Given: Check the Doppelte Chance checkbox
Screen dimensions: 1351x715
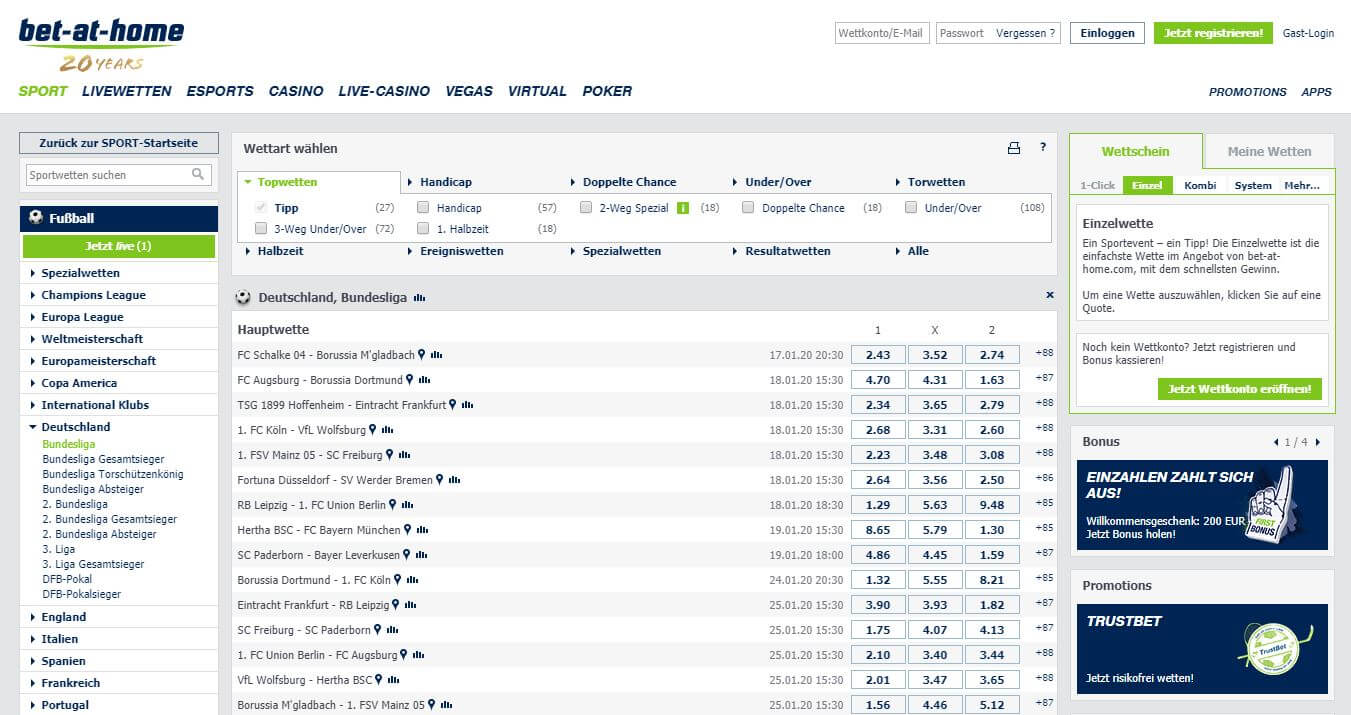Looking at the screenshot, I should point(748,208).
